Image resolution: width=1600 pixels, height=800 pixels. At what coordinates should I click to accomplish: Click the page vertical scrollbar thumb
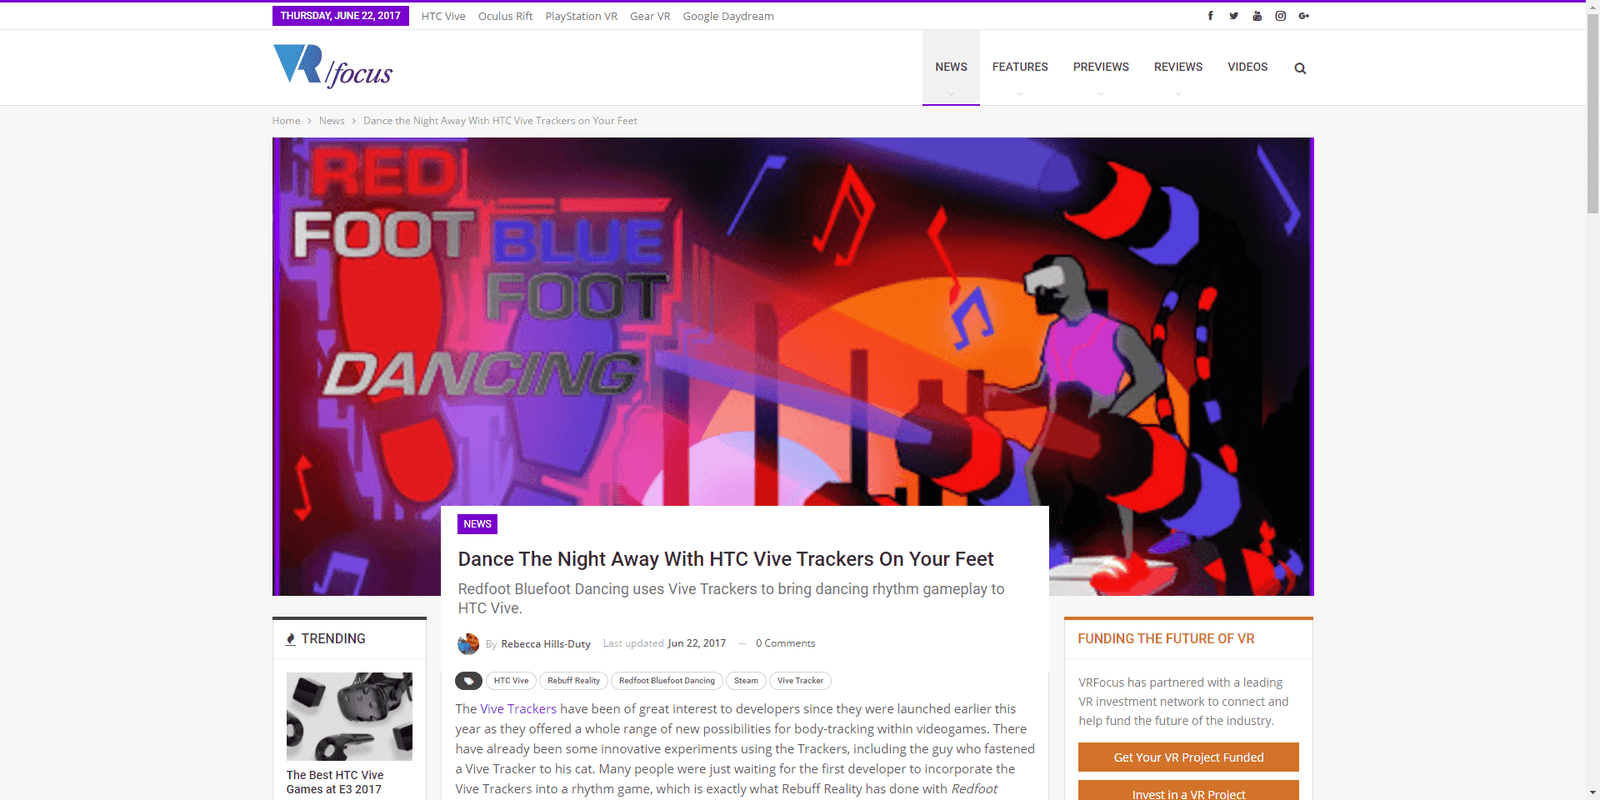pyautogui.click(x=1593, y=112)
